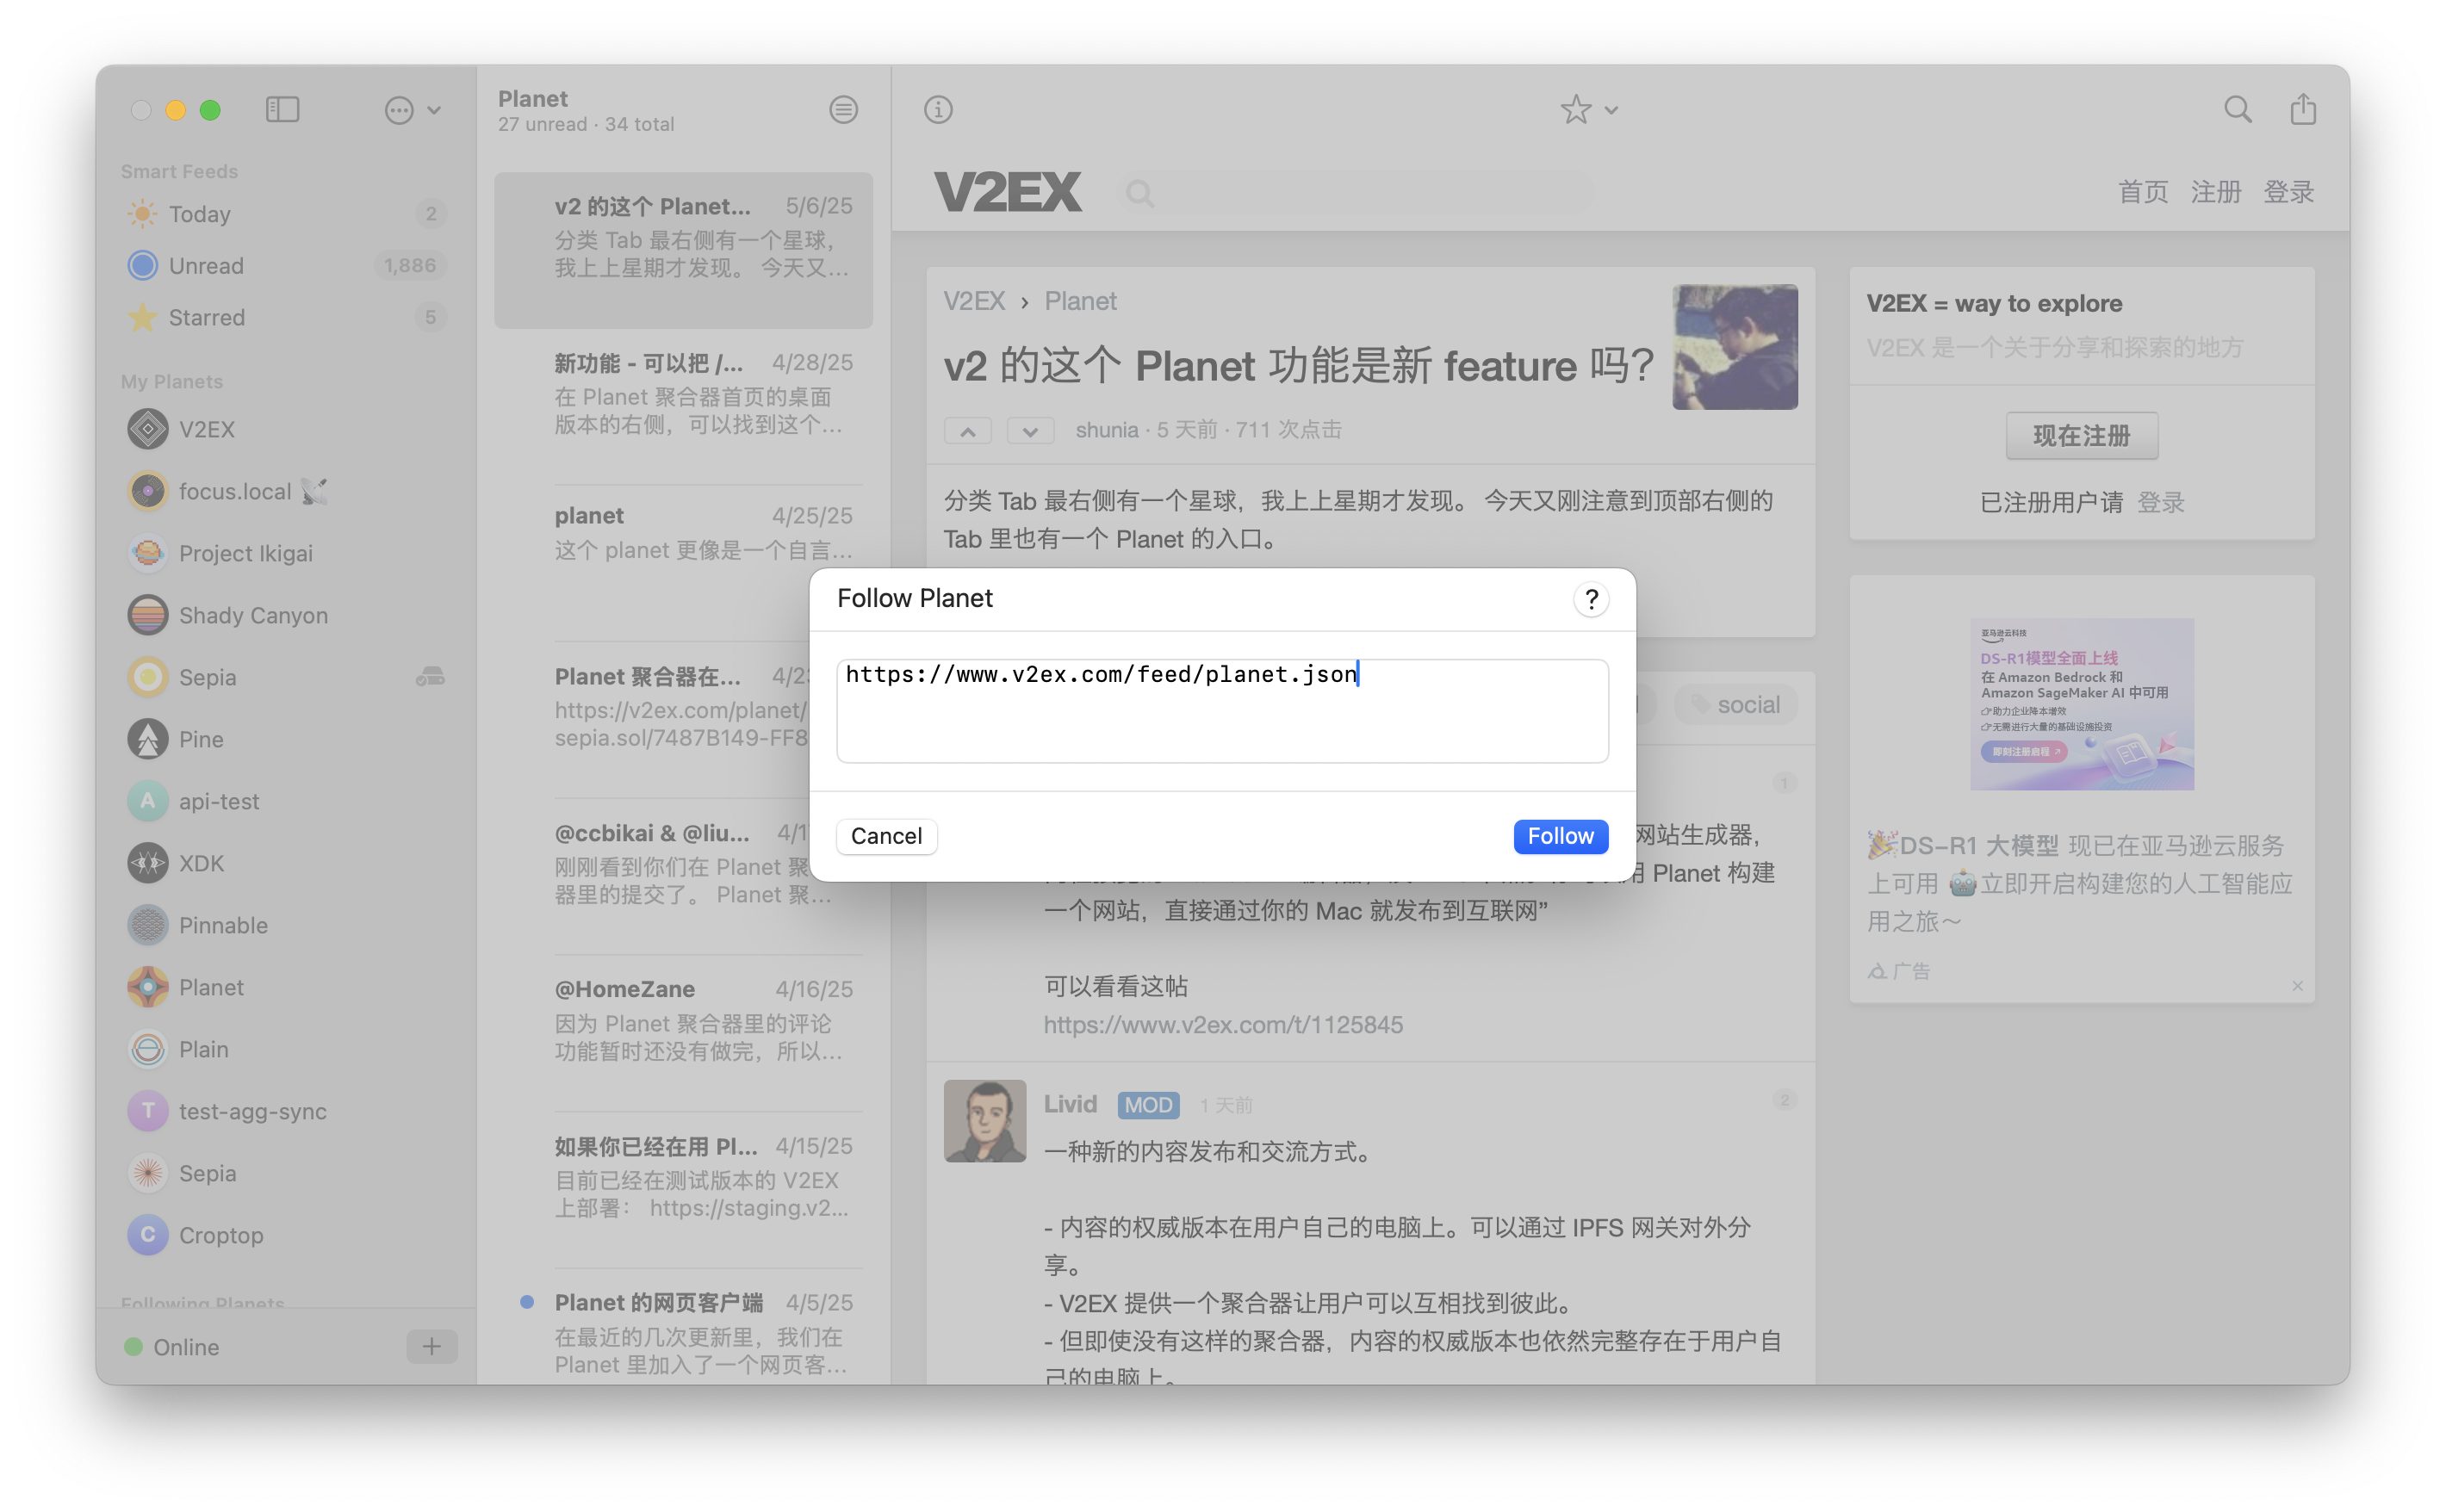Click the info icon above the article view
The image size is (2446, 1512).
tap(937, 110)
